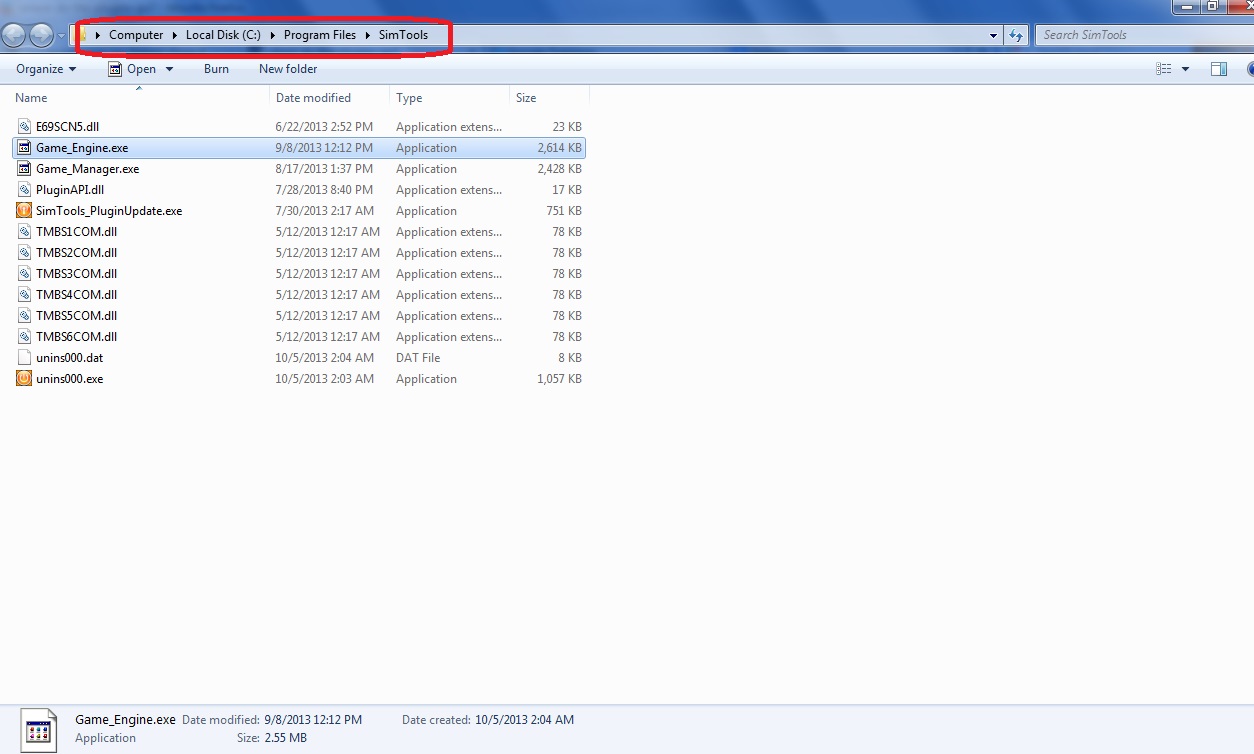Show the preview pane
Screen dimensions: 1254x754
point(1219,69)
